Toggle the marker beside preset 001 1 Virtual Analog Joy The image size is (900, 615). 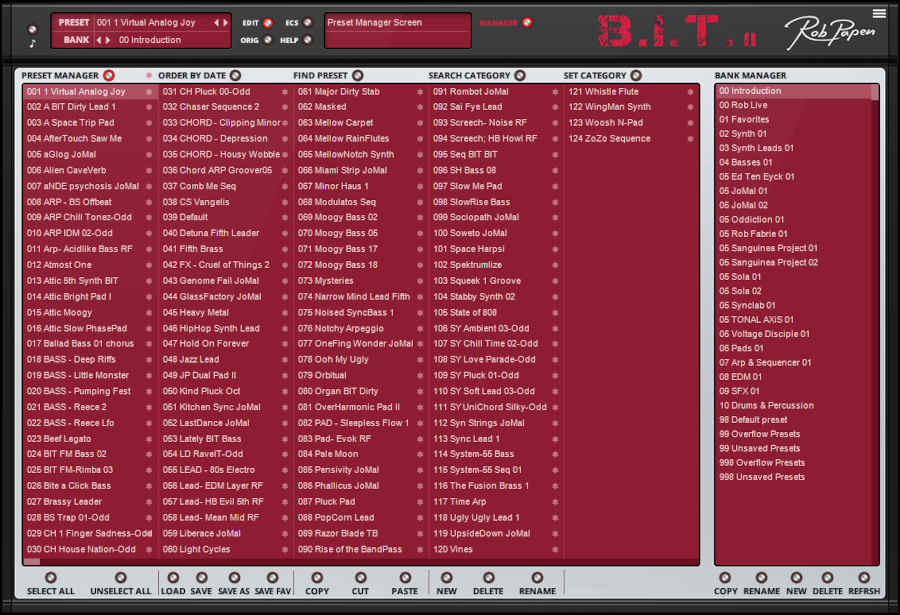[148, 90]
